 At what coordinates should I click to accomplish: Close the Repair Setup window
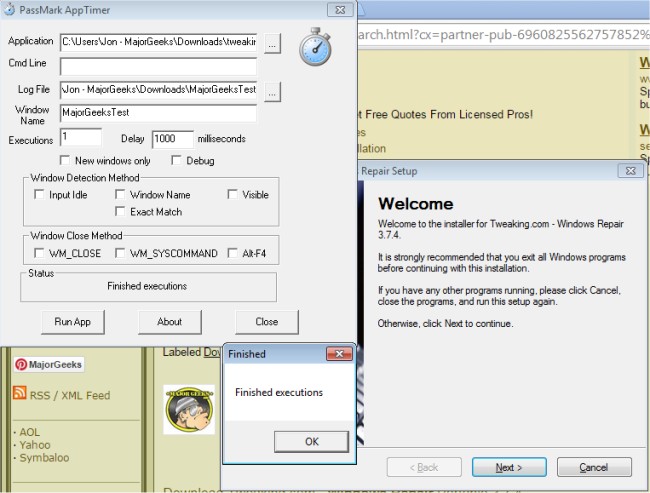[x=631, y=171]
